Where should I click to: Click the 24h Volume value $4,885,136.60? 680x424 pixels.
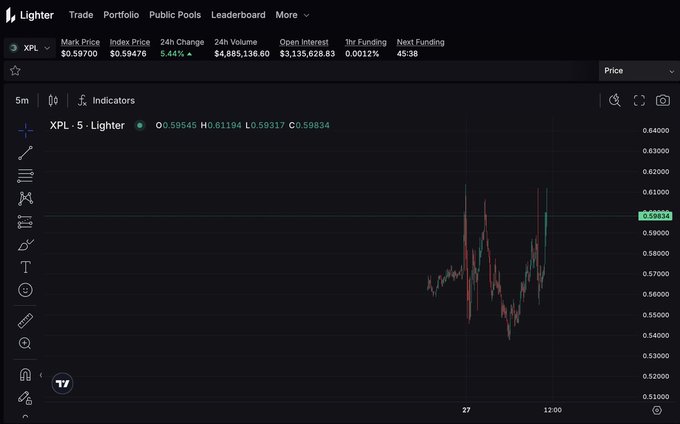click(x=242, y=54)
